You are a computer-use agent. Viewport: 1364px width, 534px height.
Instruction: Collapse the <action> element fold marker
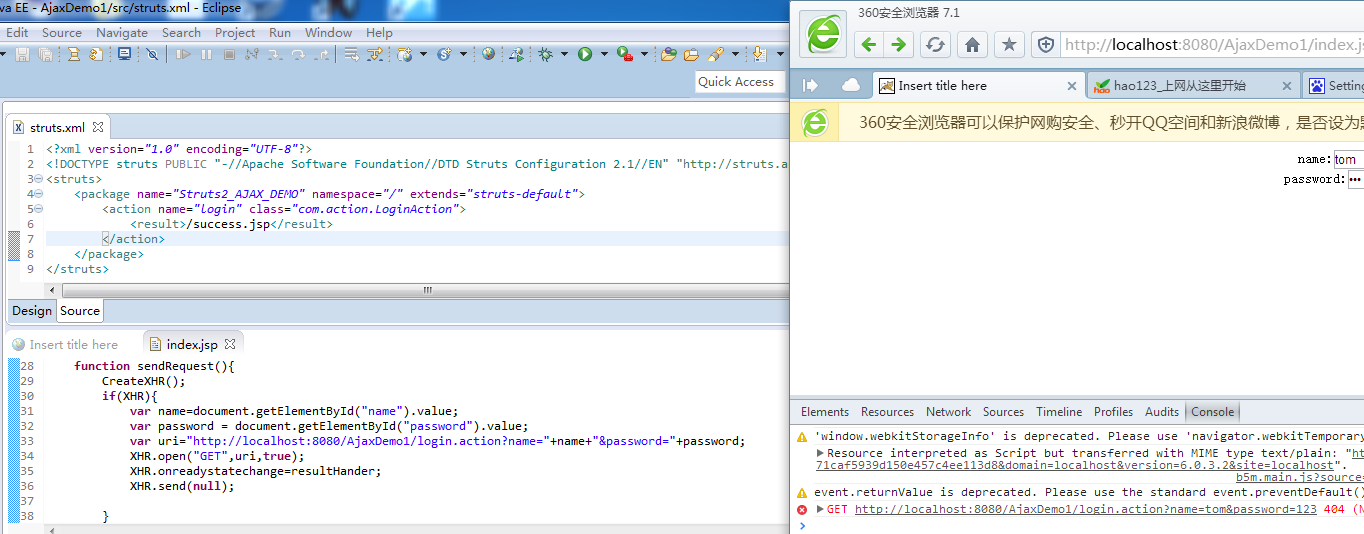tap(38, 209)
